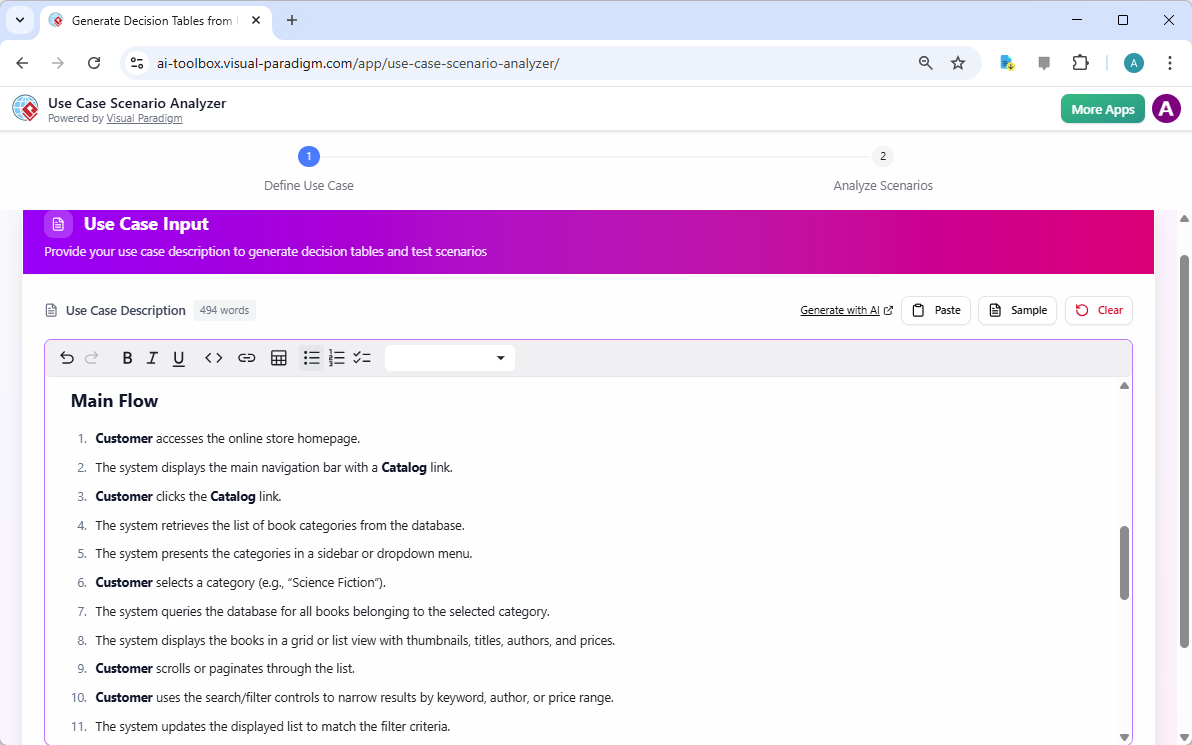Select step 2 Analyze Scenarios
This screenshot has height=745, width=1192.
(x=882, y=156)
